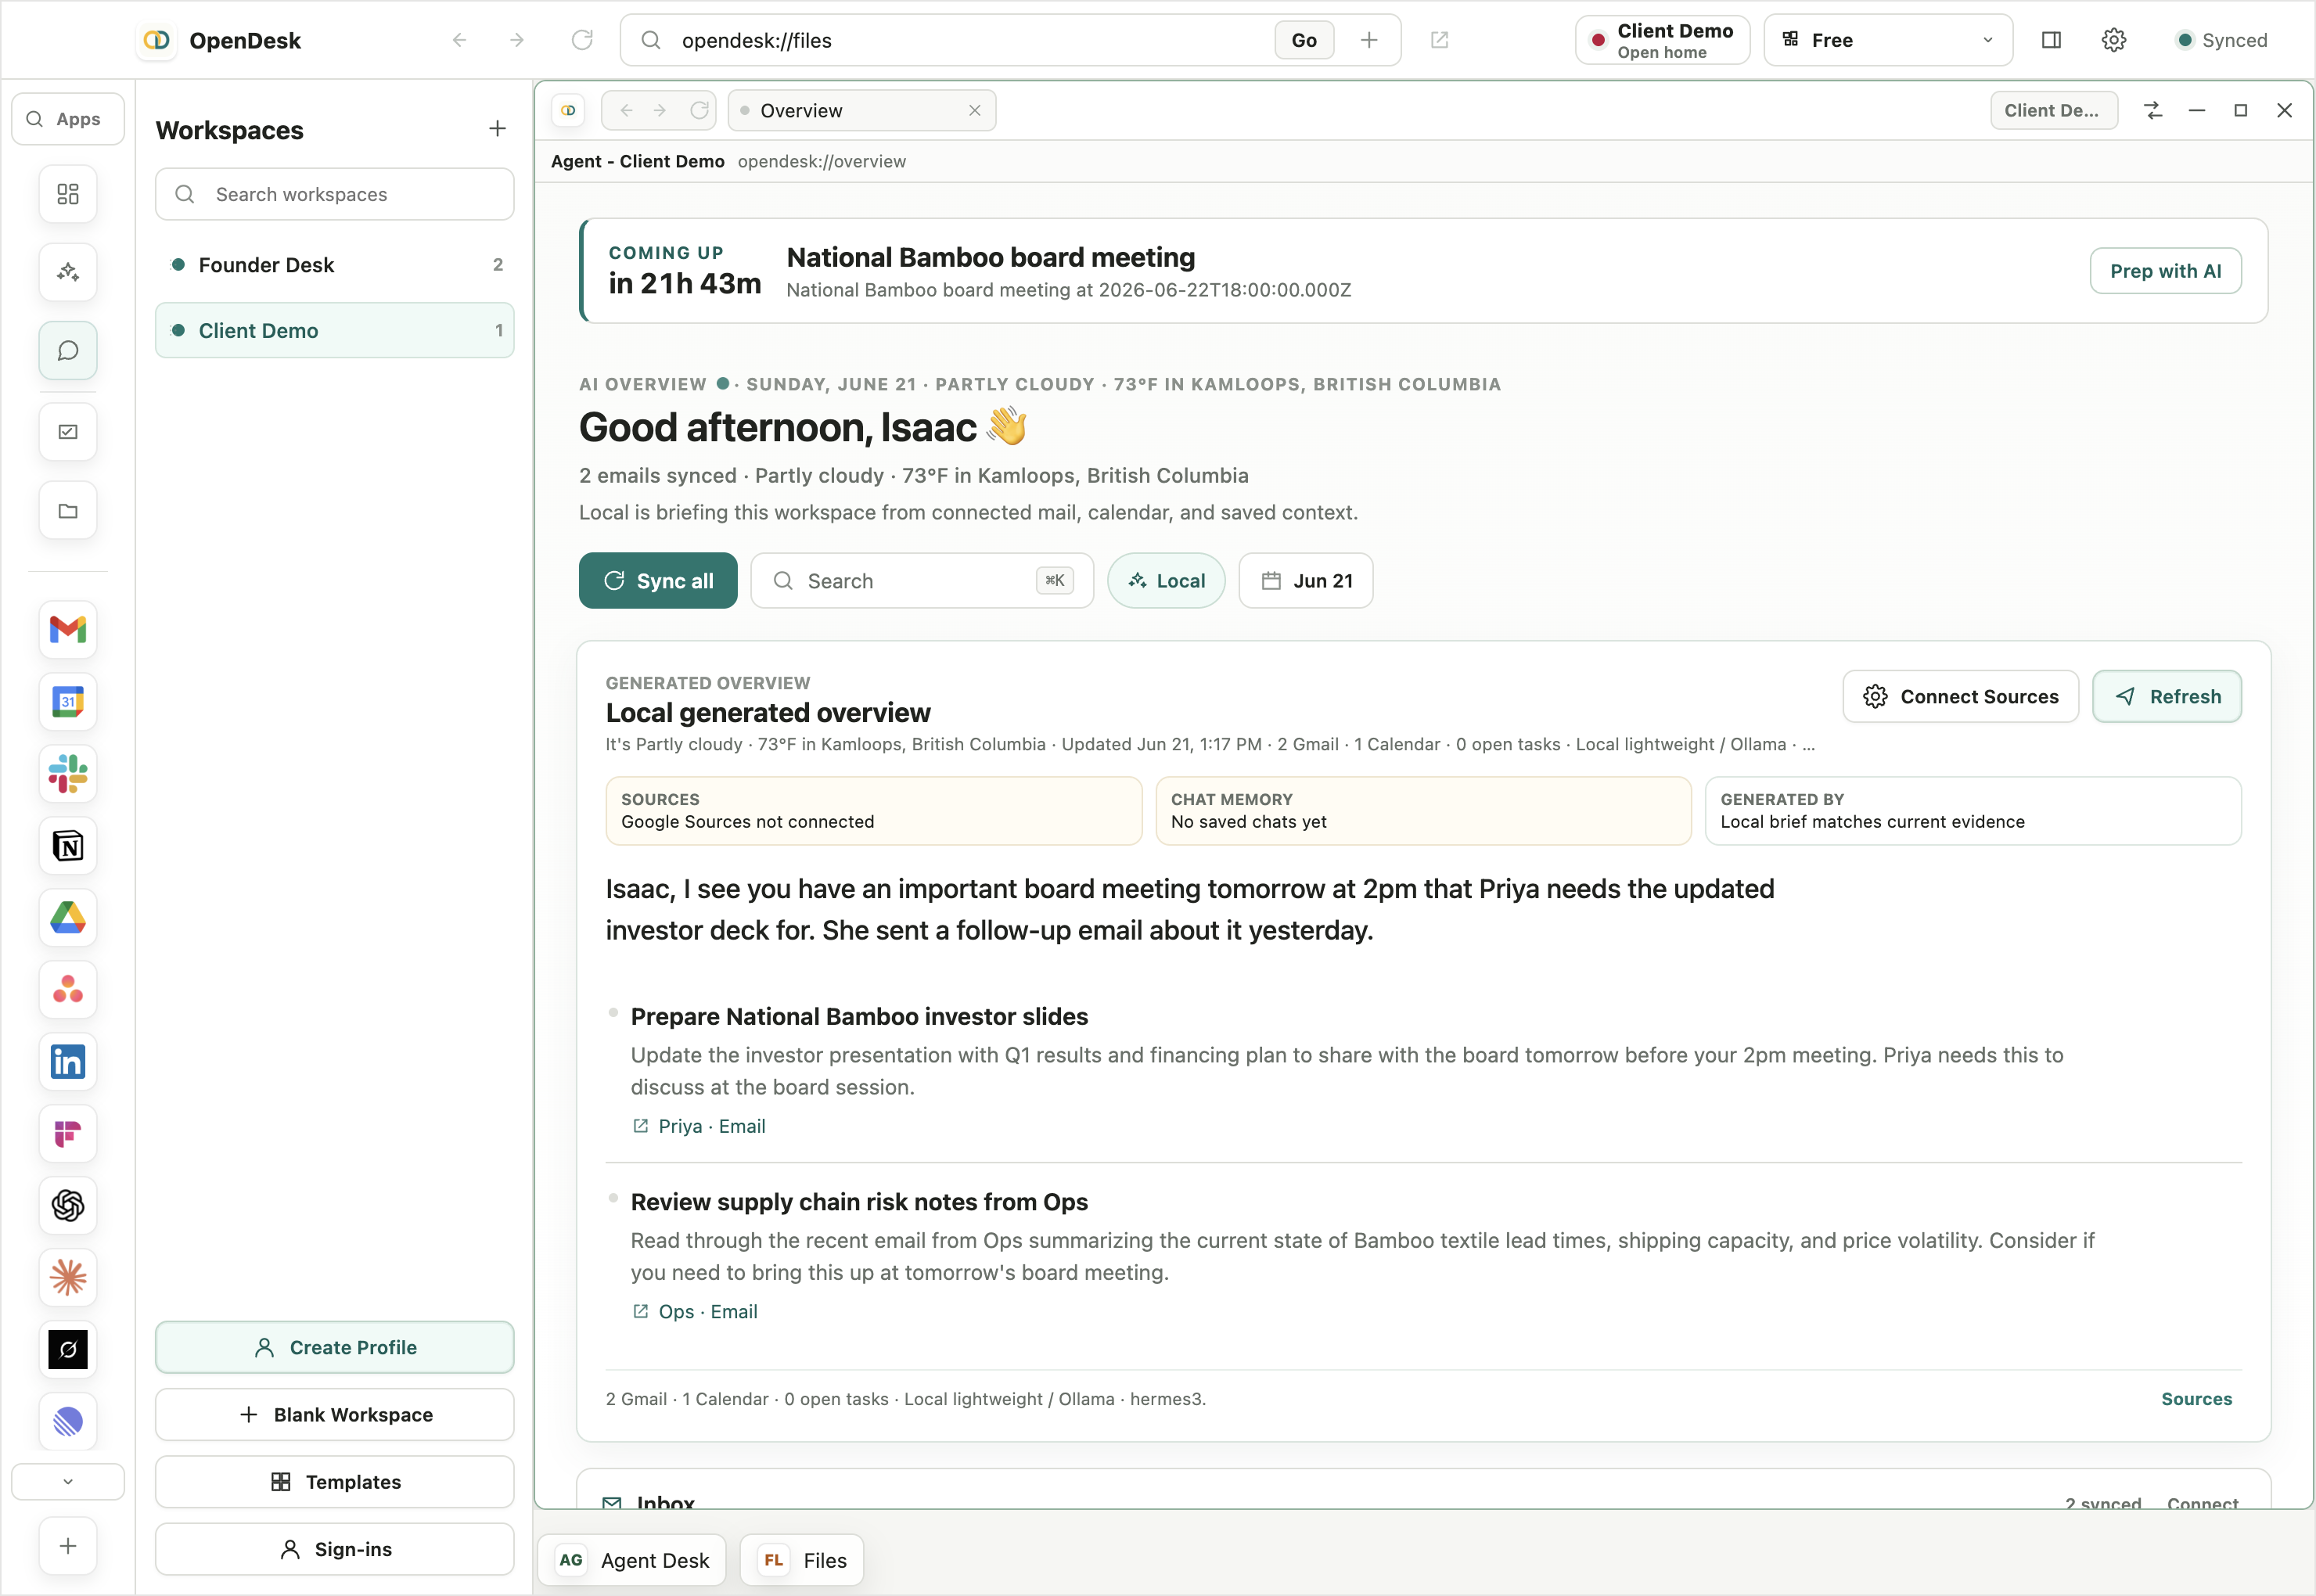Click the Client Demo Open home button

coord(1662,40)
